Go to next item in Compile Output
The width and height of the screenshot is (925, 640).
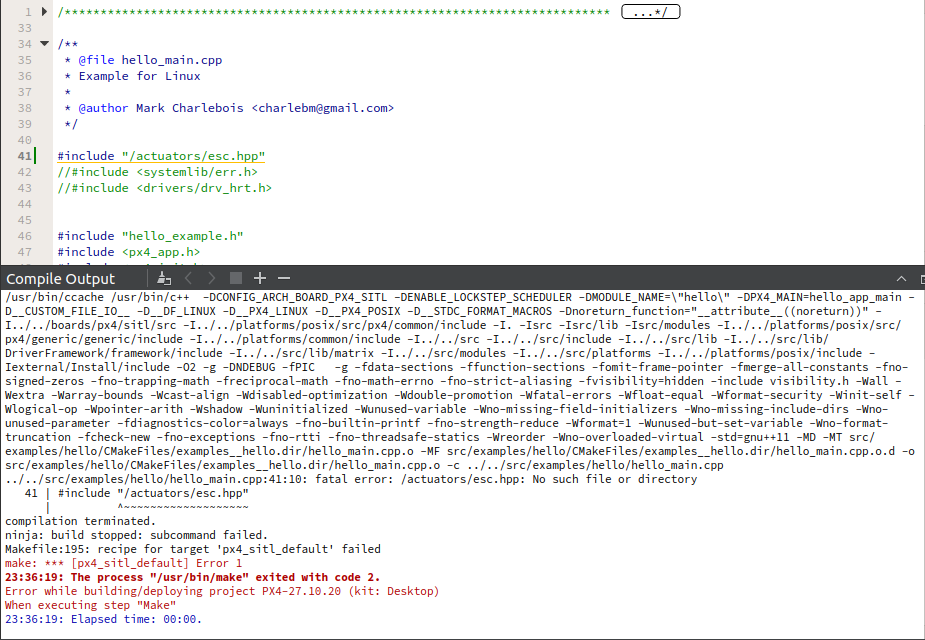click(212, 278)
